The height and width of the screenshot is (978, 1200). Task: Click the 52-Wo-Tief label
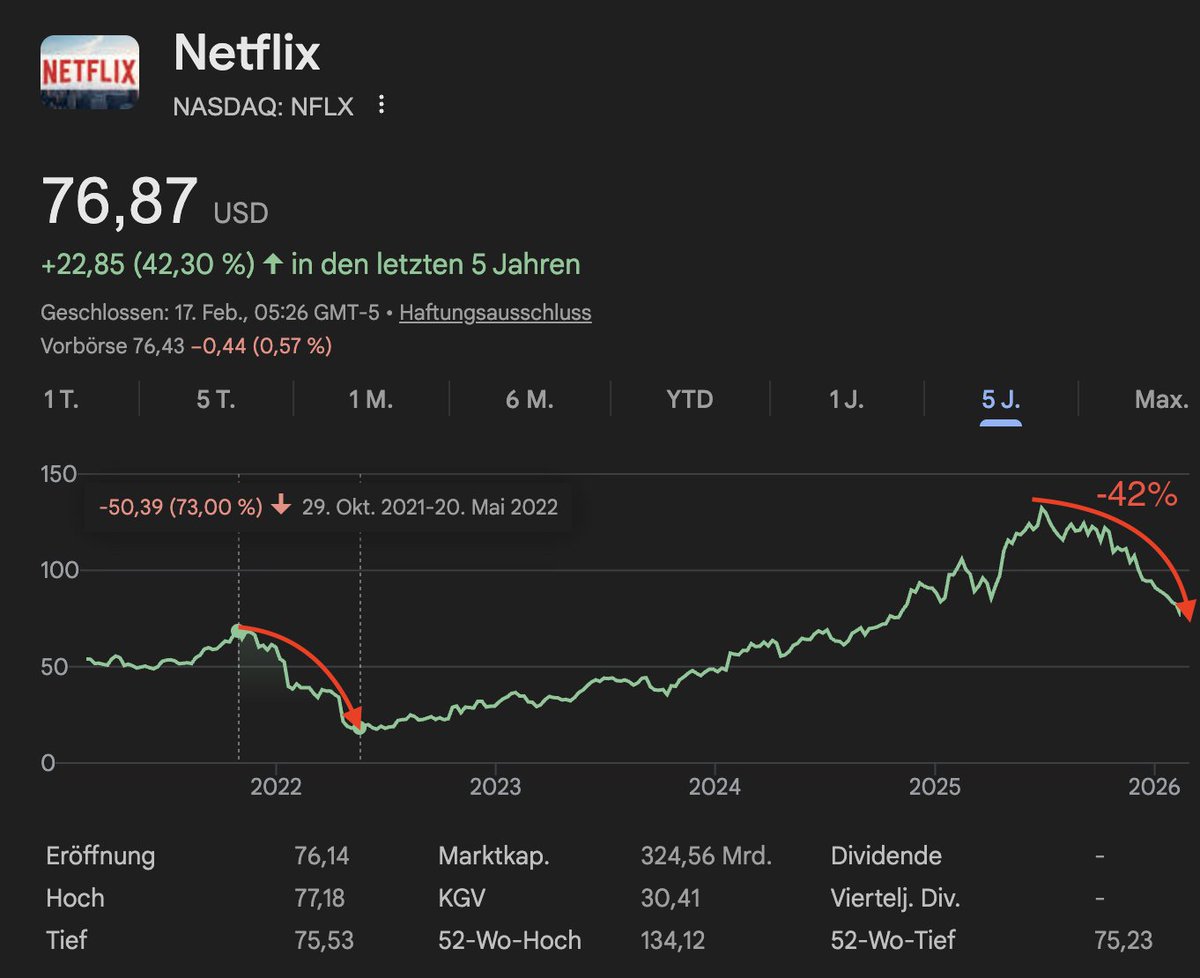(x=893, y=940)
